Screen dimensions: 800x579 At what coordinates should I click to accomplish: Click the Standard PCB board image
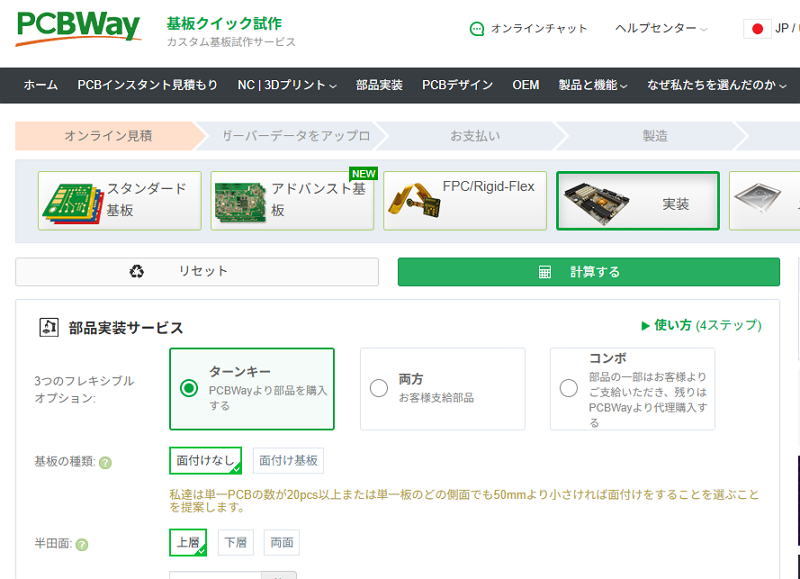click(73, 201)
